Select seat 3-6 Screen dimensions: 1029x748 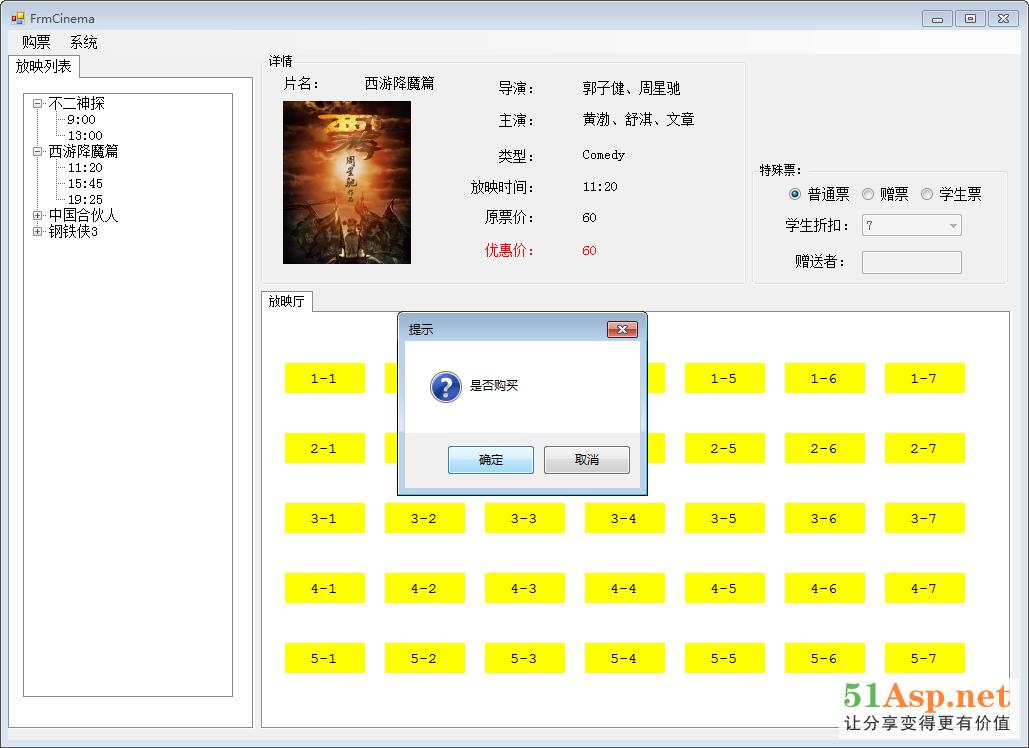tap(824, 518)
